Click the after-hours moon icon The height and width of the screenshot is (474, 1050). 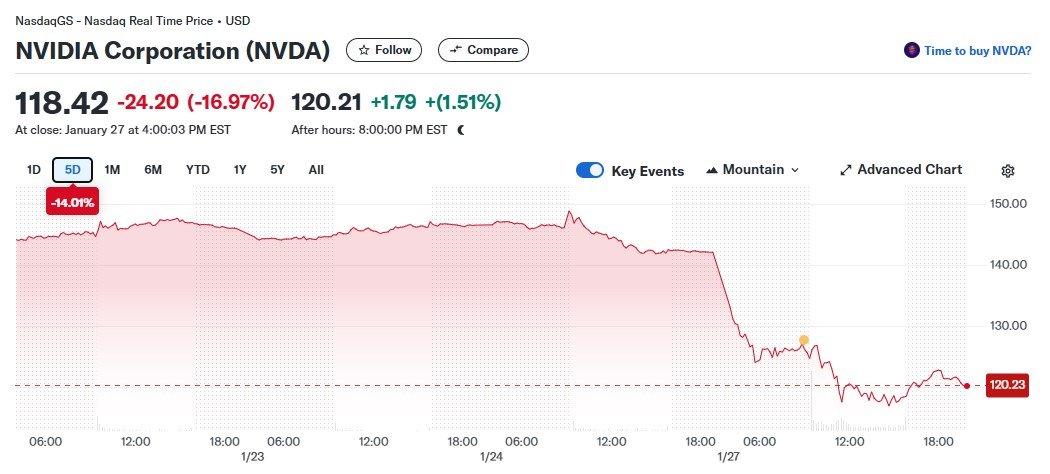(x=461, y=130)
